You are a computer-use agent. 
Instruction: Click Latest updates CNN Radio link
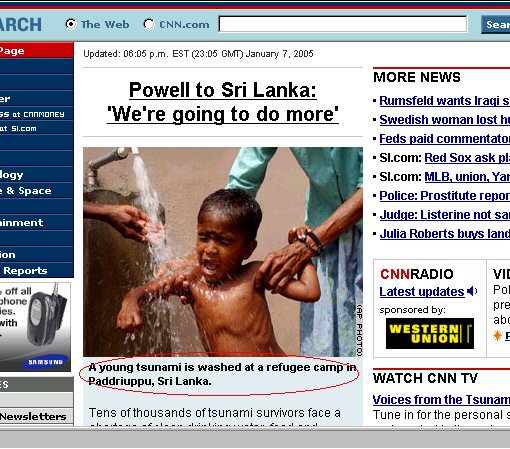coord(422,291)
